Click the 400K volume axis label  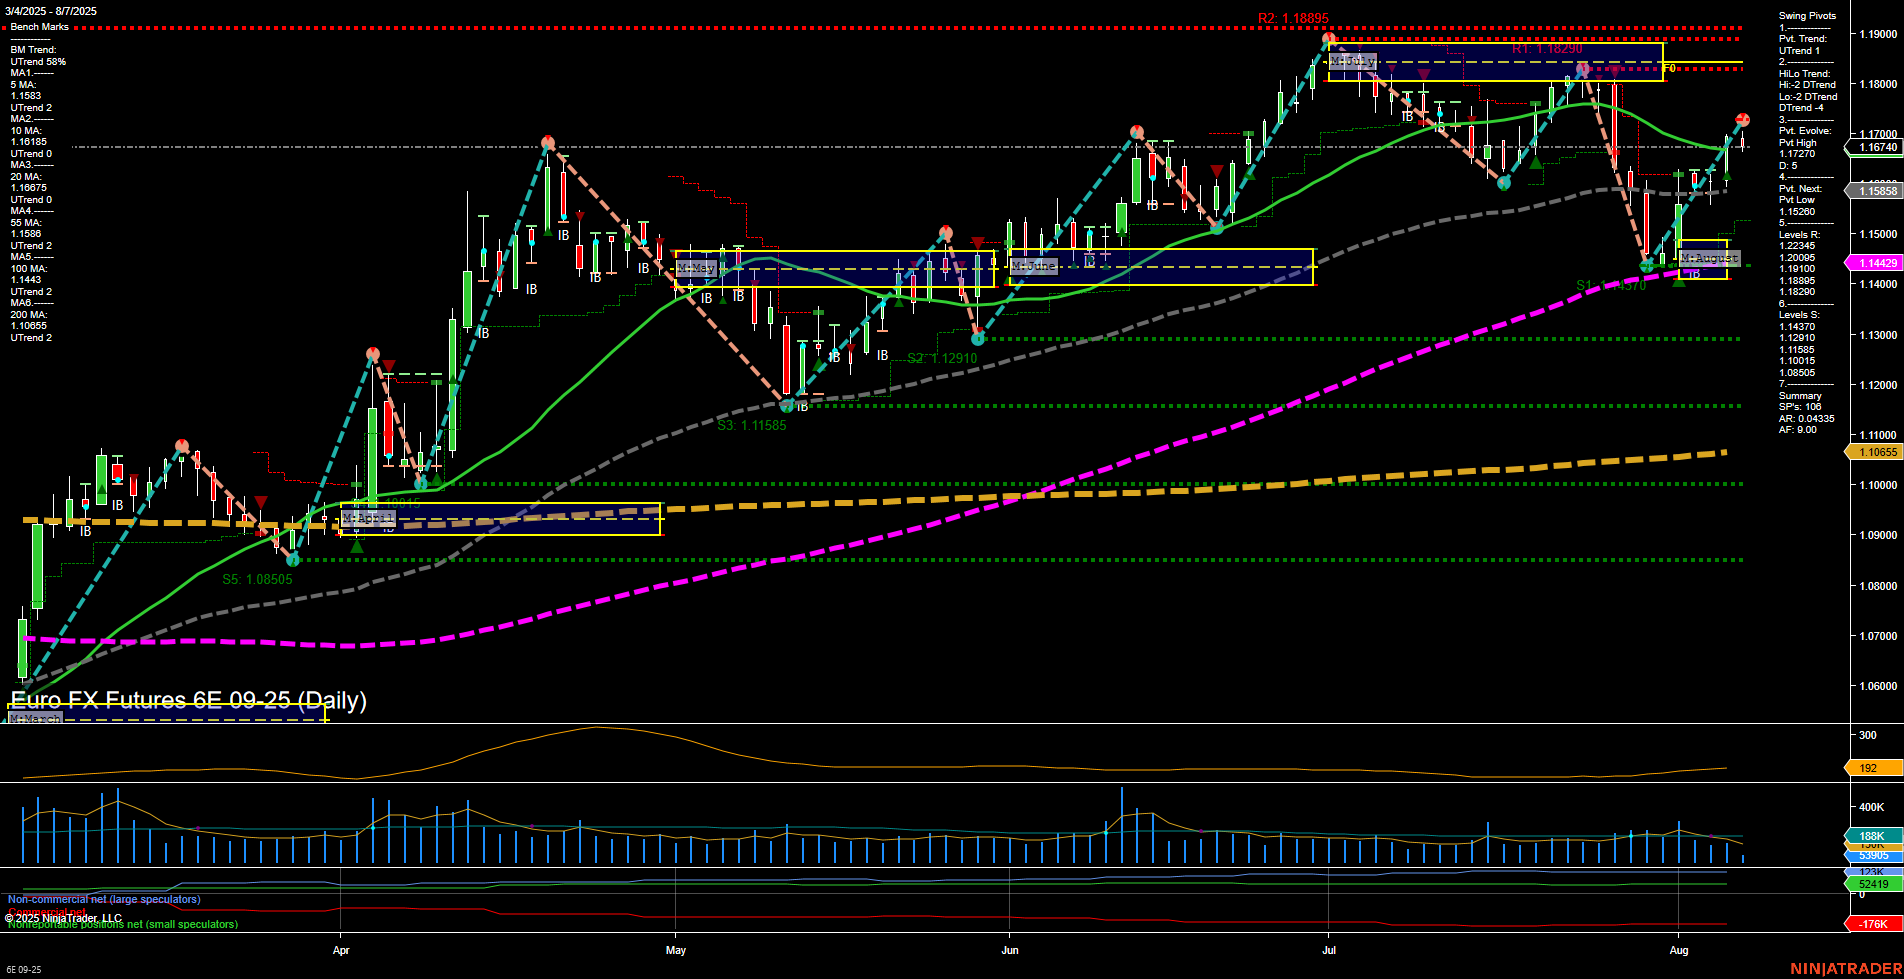point(1872,807)
